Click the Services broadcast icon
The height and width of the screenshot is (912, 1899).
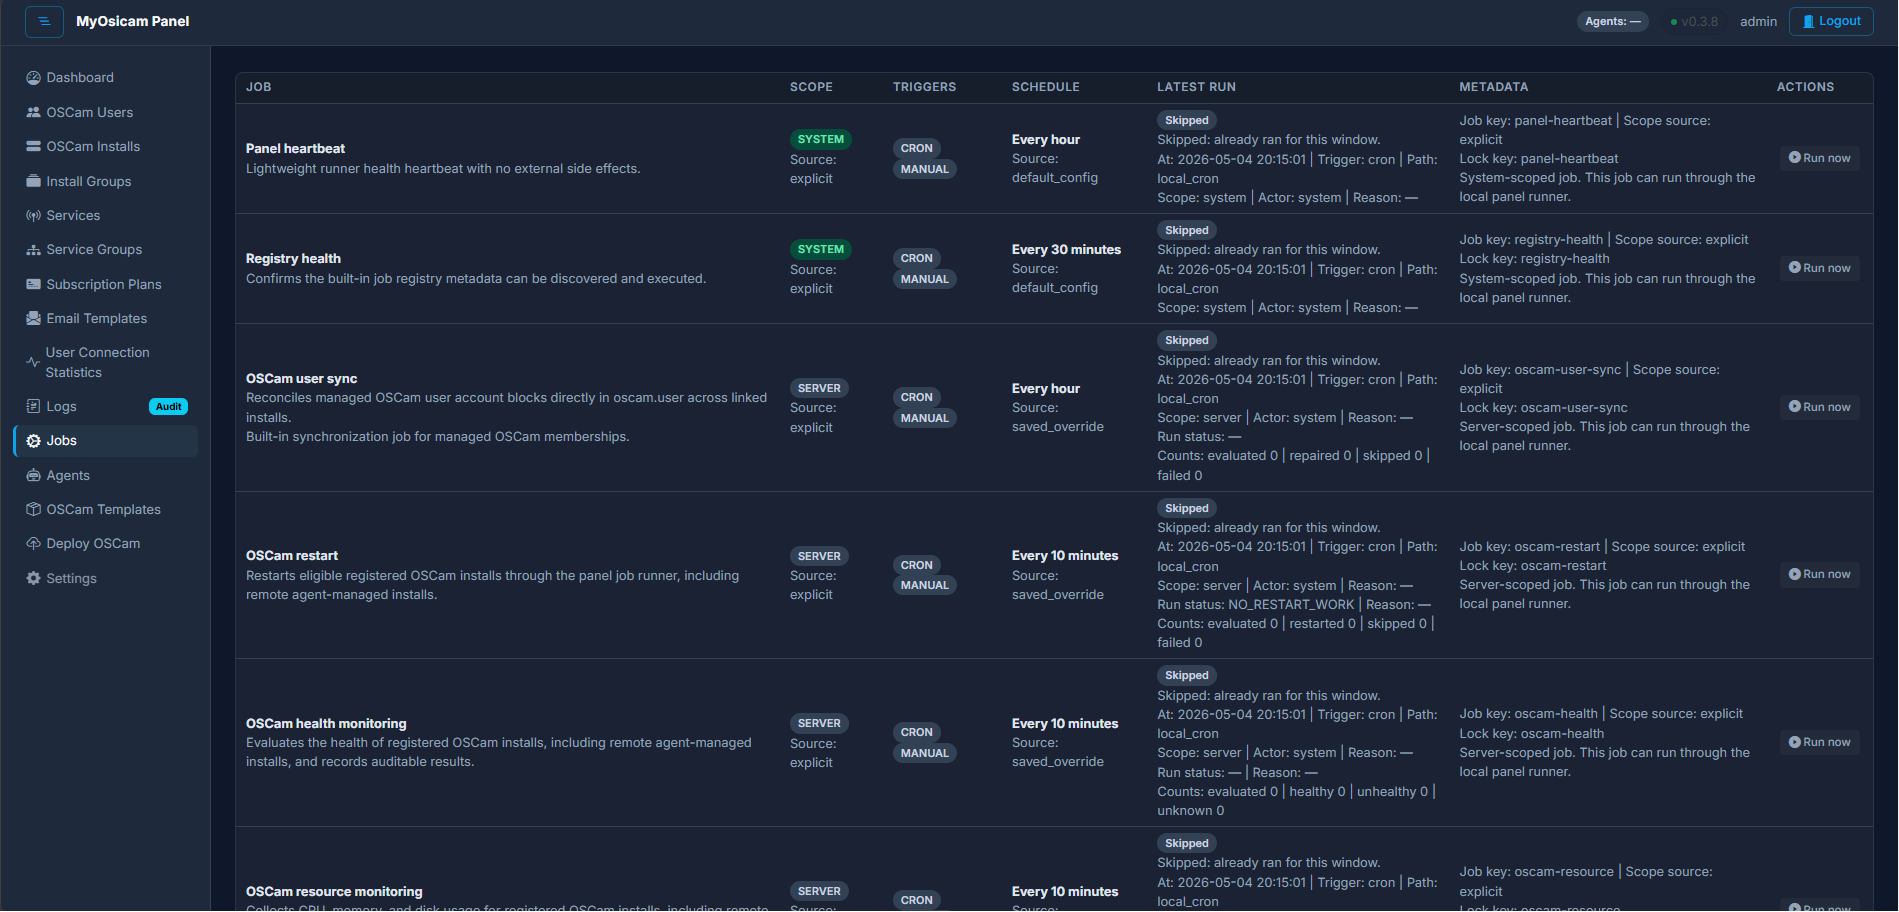[x=33, y=215]
